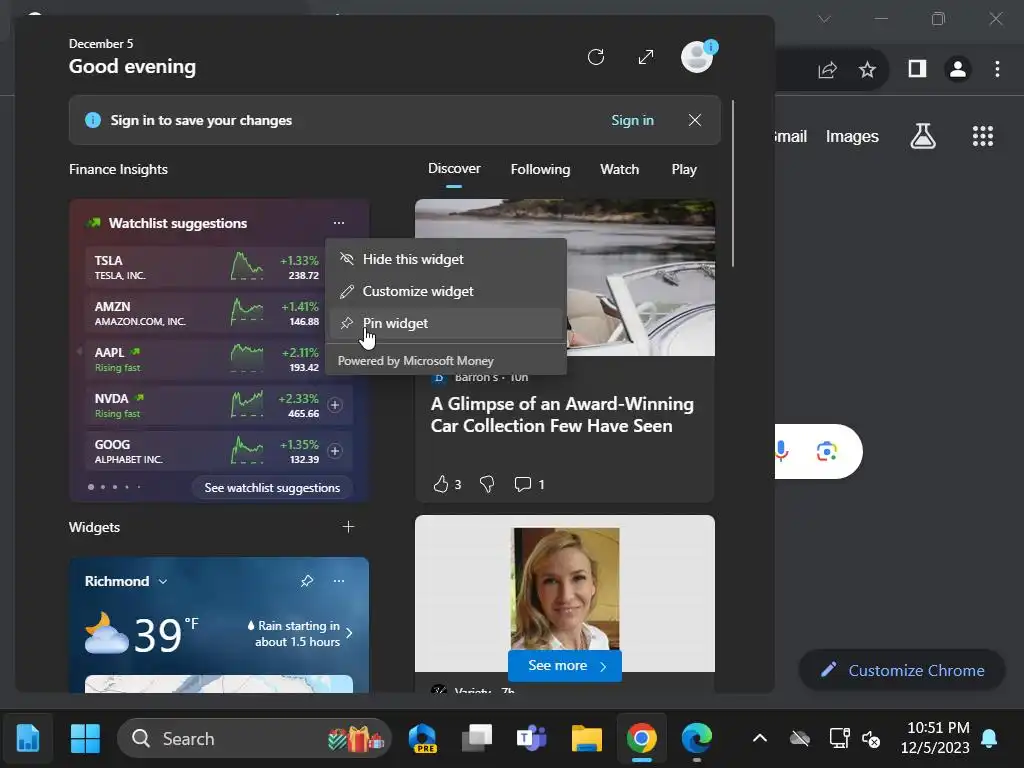Open the widgets profile avatar
The height and width of the screenshot is (768, 1024).
pyautogui.click(x=697, y=57)
